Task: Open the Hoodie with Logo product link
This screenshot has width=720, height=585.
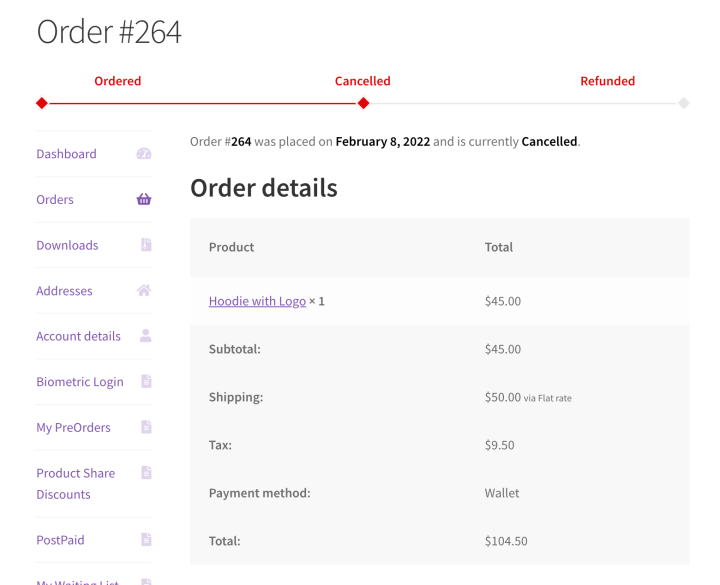Action: (x=257, y=301)
